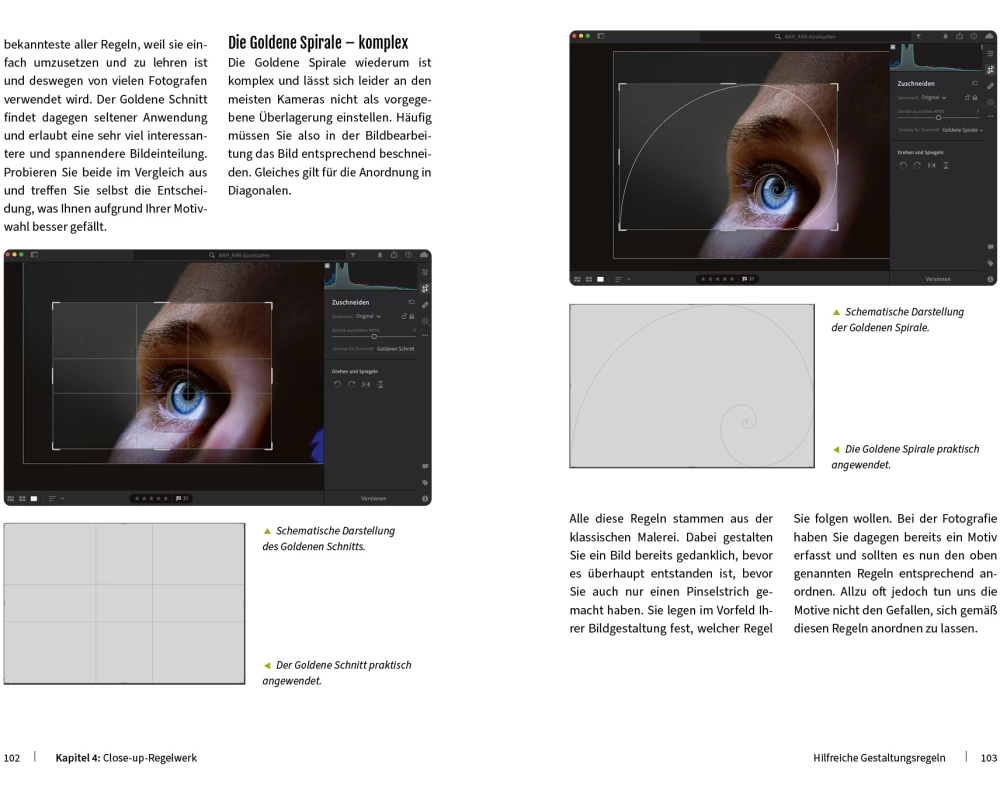The width and height of the screenshot is (1000, 800).
Task: Select the crop tool icon in Goldene Spirale window
Action: coord(990,70)
